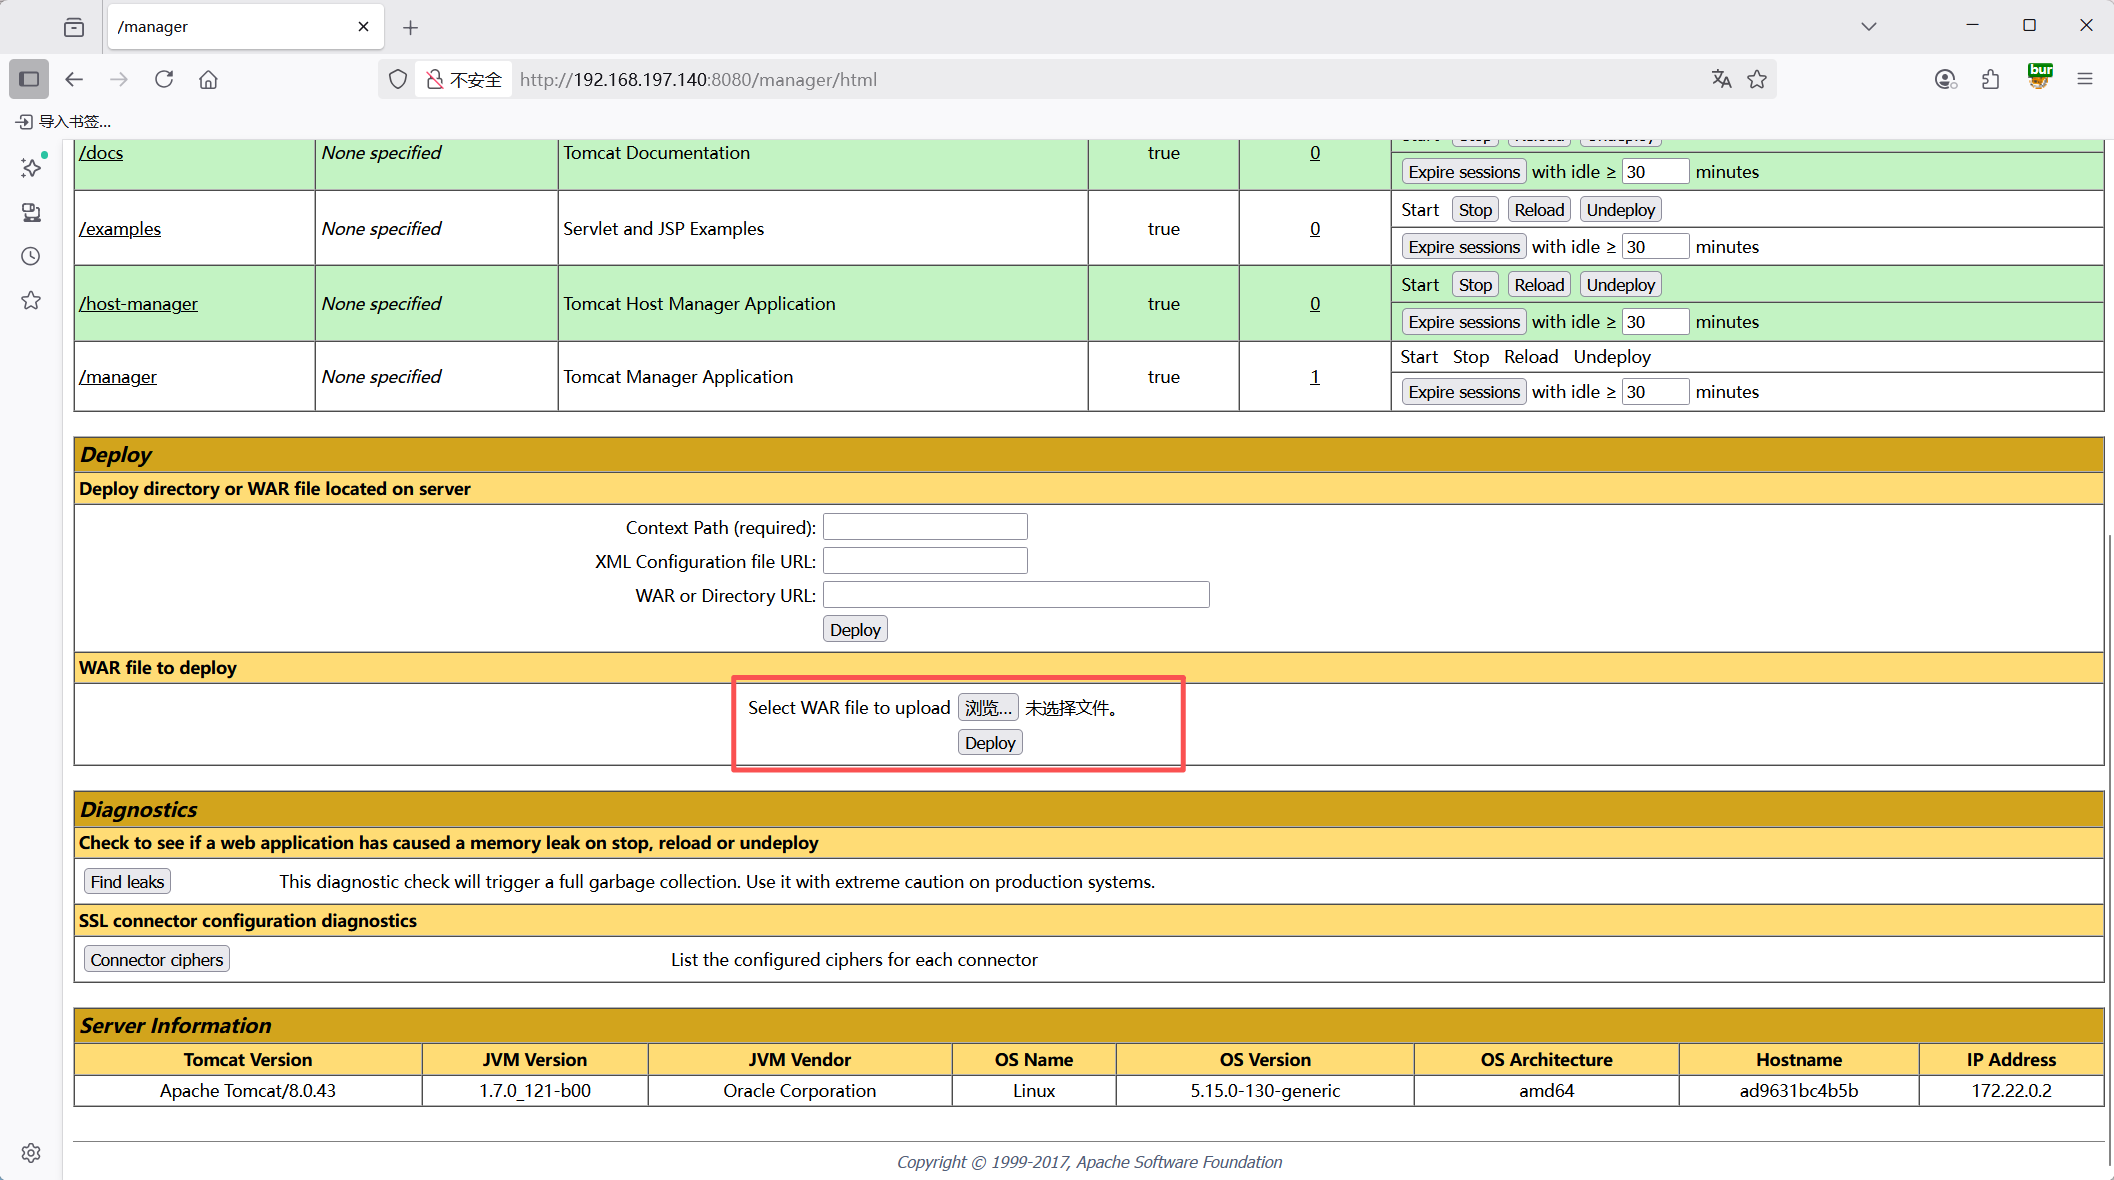The height and width of the screenshot is (1180, 2114).
Task: Undeploy the /host-manager application
Action: click(x=1620, y=285)
